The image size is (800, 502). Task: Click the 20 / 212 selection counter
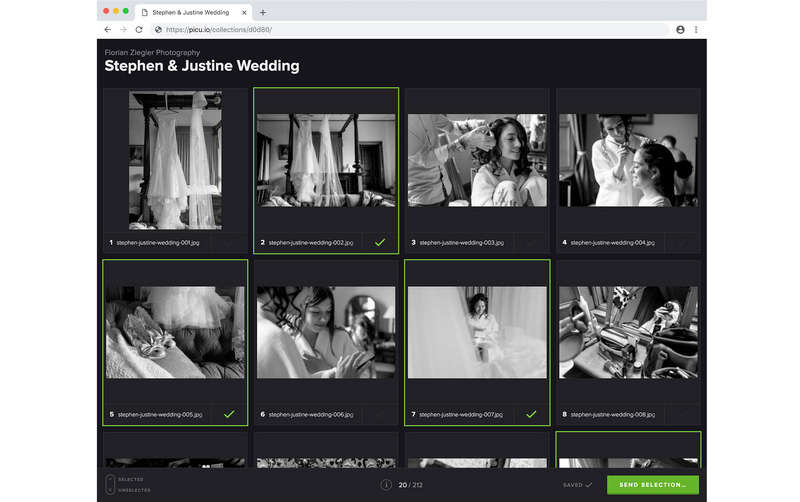[410, 485]
